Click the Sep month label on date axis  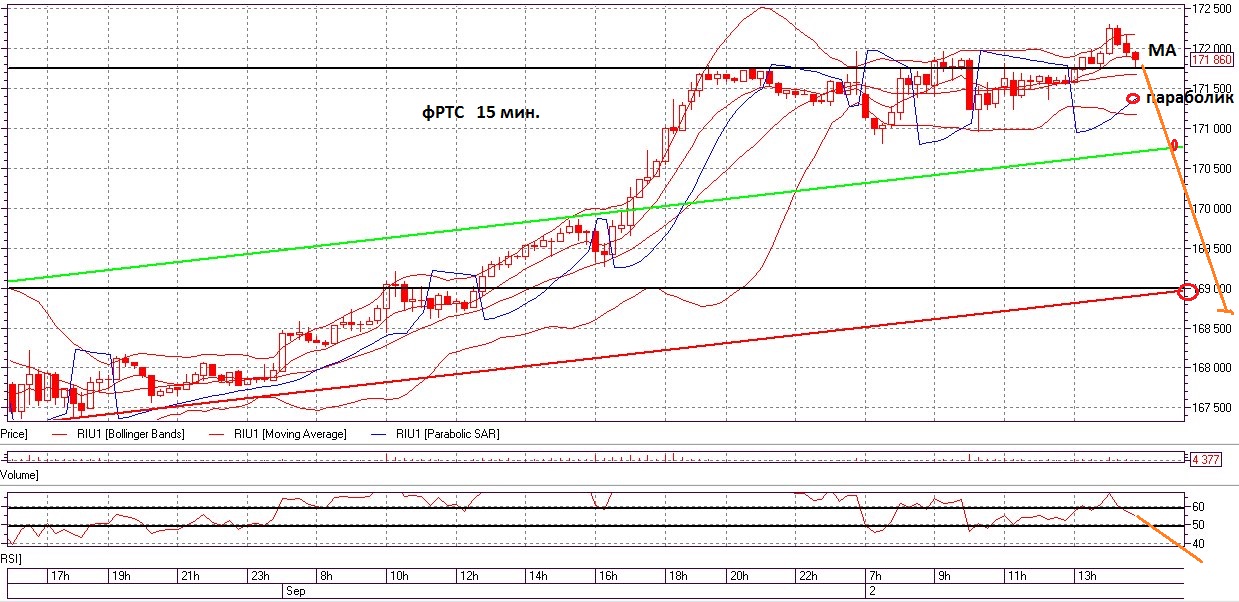(x=295, y=591)
